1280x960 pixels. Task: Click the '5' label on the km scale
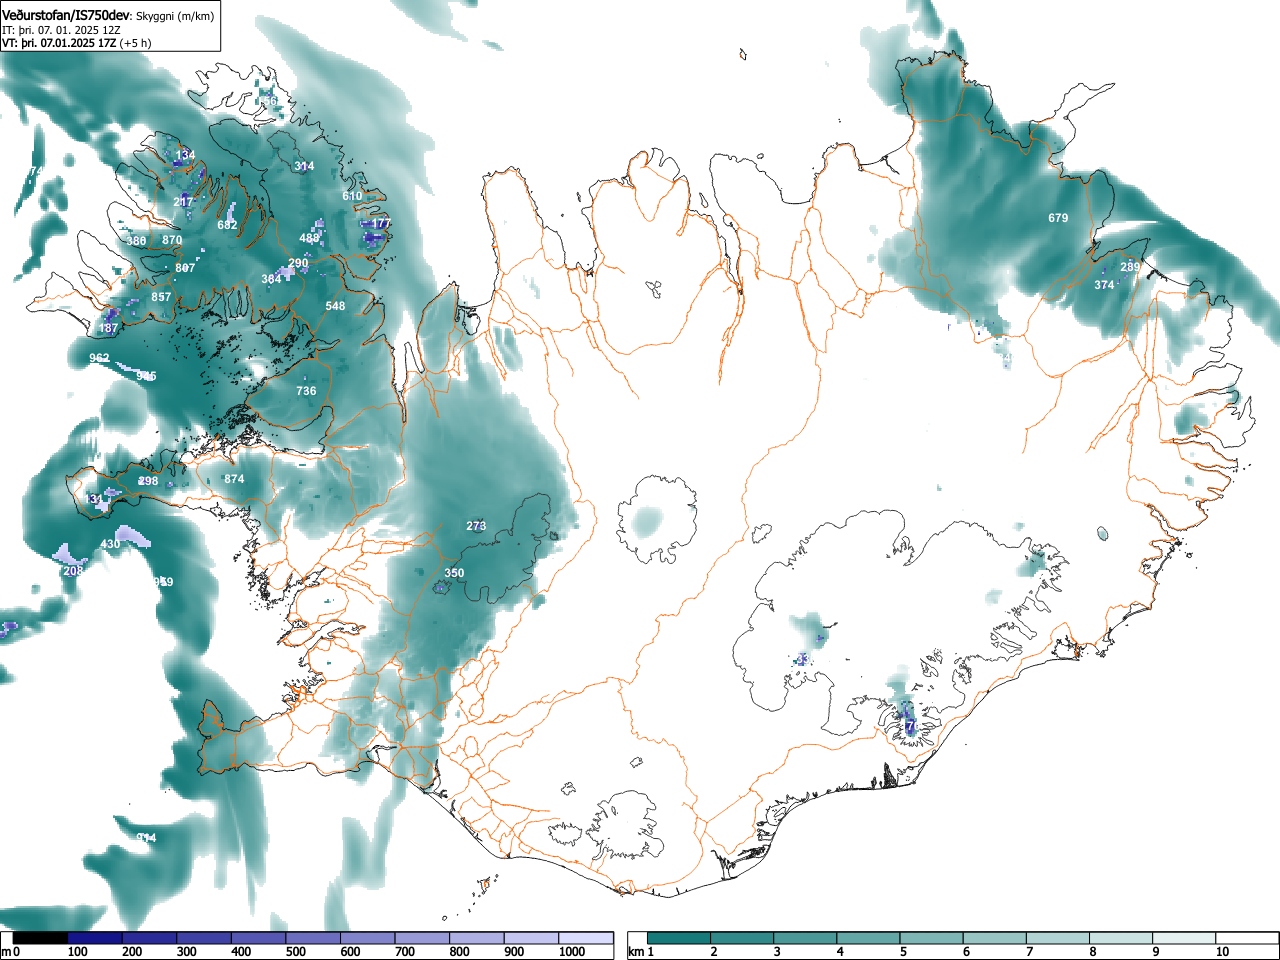tap(903, 952)
